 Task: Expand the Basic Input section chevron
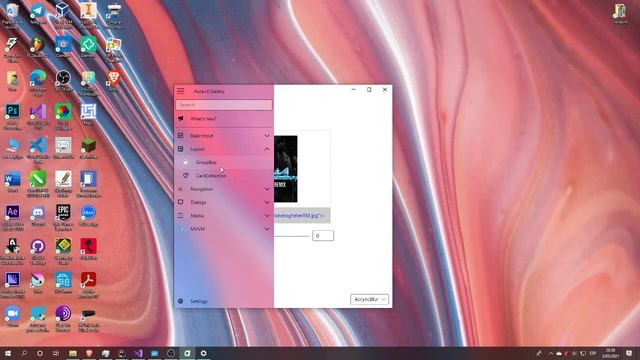(267, 136)
